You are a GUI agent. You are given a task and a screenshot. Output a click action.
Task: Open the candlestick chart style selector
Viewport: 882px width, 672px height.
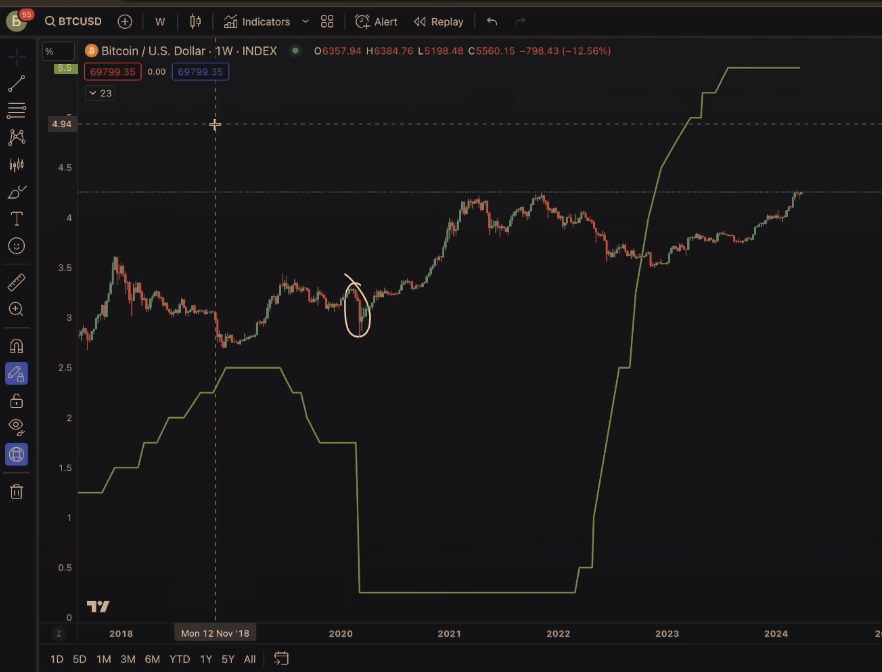195,21
